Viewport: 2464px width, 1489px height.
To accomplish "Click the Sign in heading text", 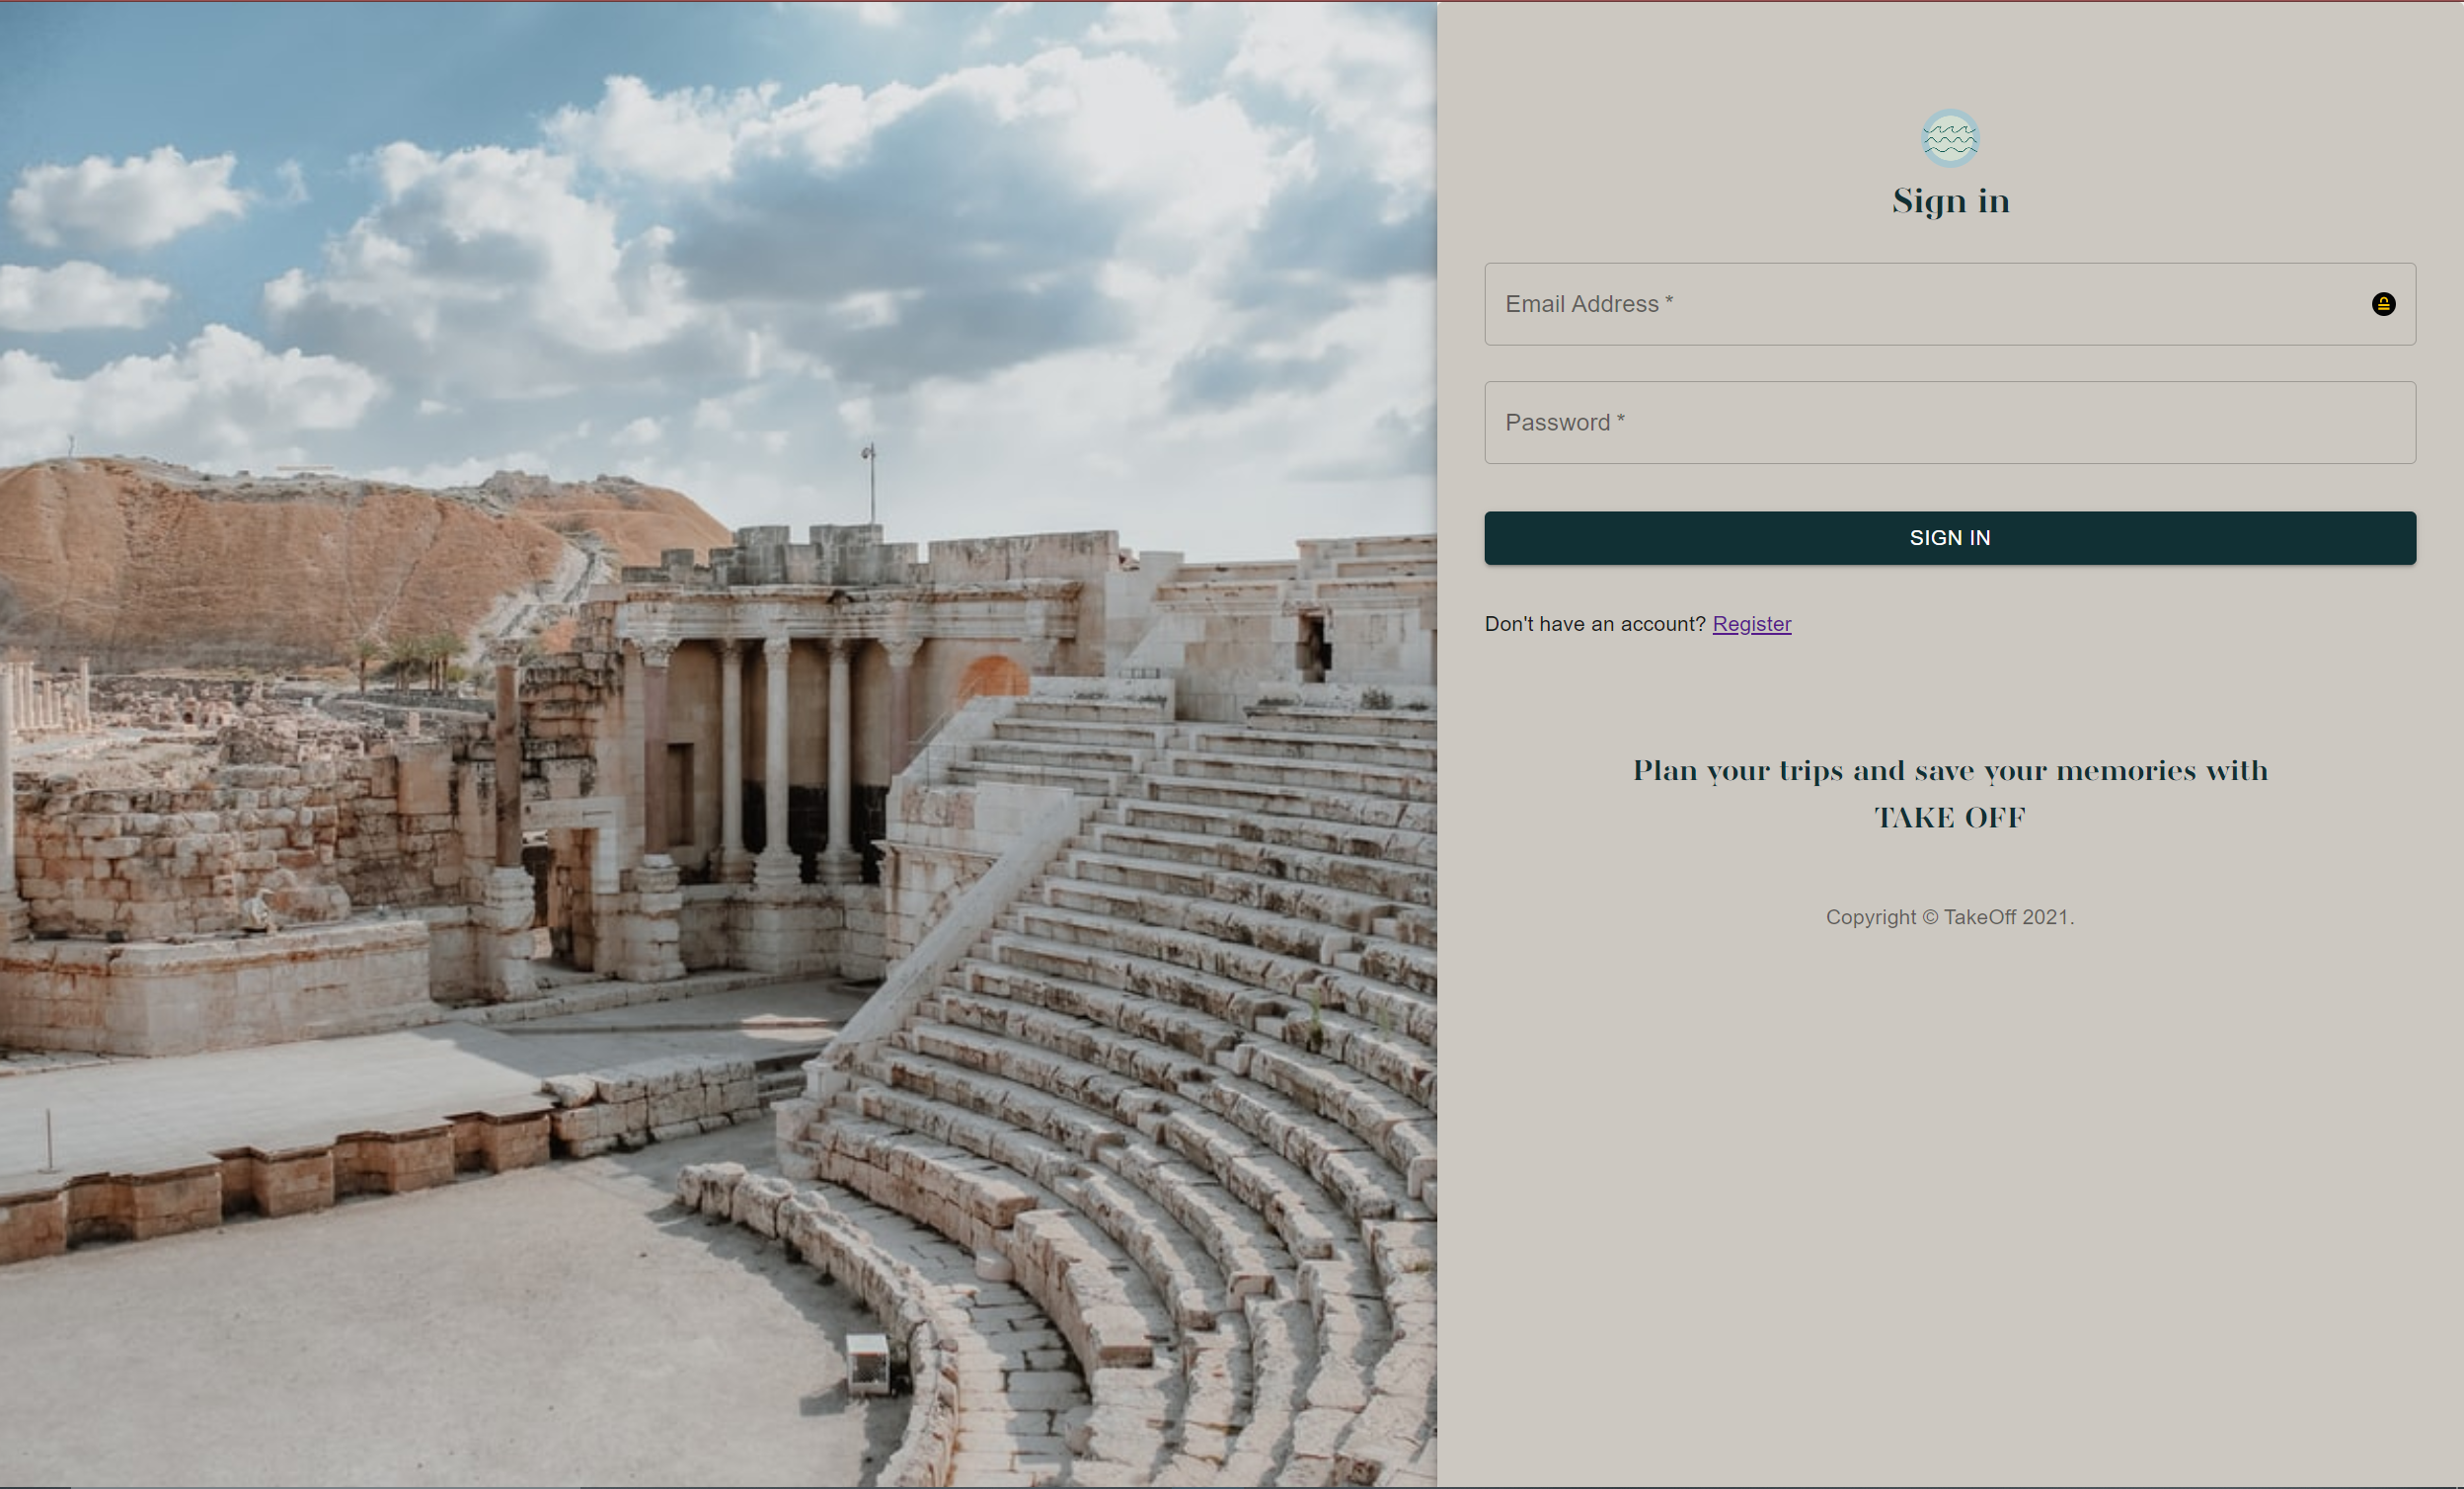I will click(x=1950, y=201).
